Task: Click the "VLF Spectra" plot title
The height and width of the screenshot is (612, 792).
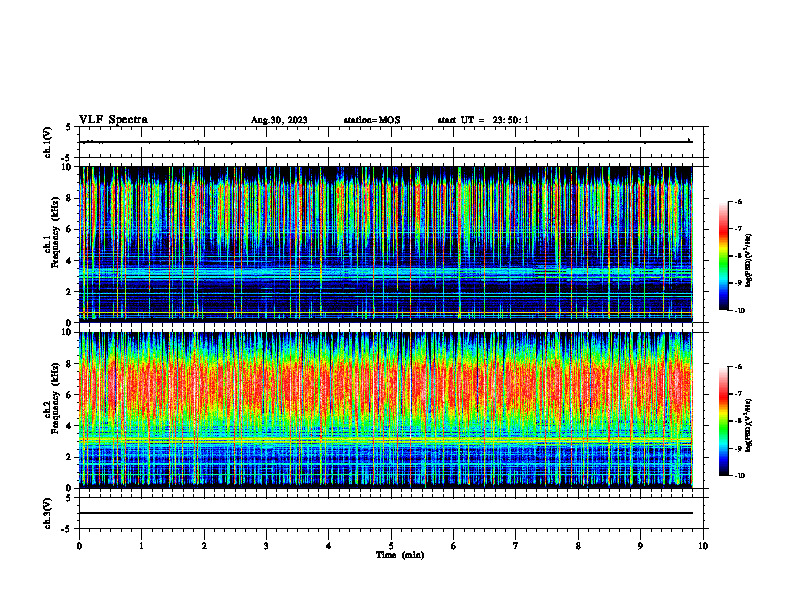Action: (x=113, y=120)
